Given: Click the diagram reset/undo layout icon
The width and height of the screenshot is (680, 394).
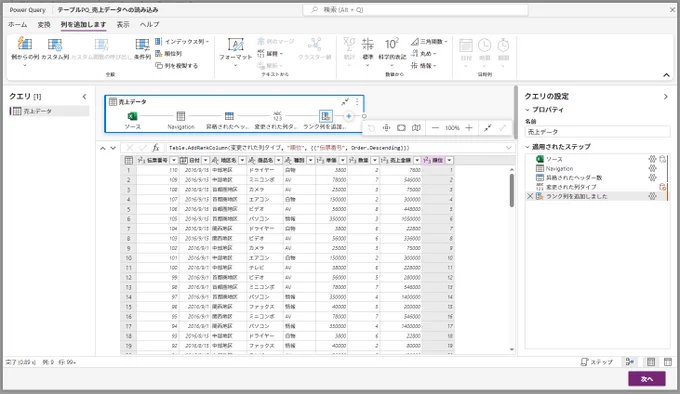Looking at the screenshot, I should (x=371, y=128).
